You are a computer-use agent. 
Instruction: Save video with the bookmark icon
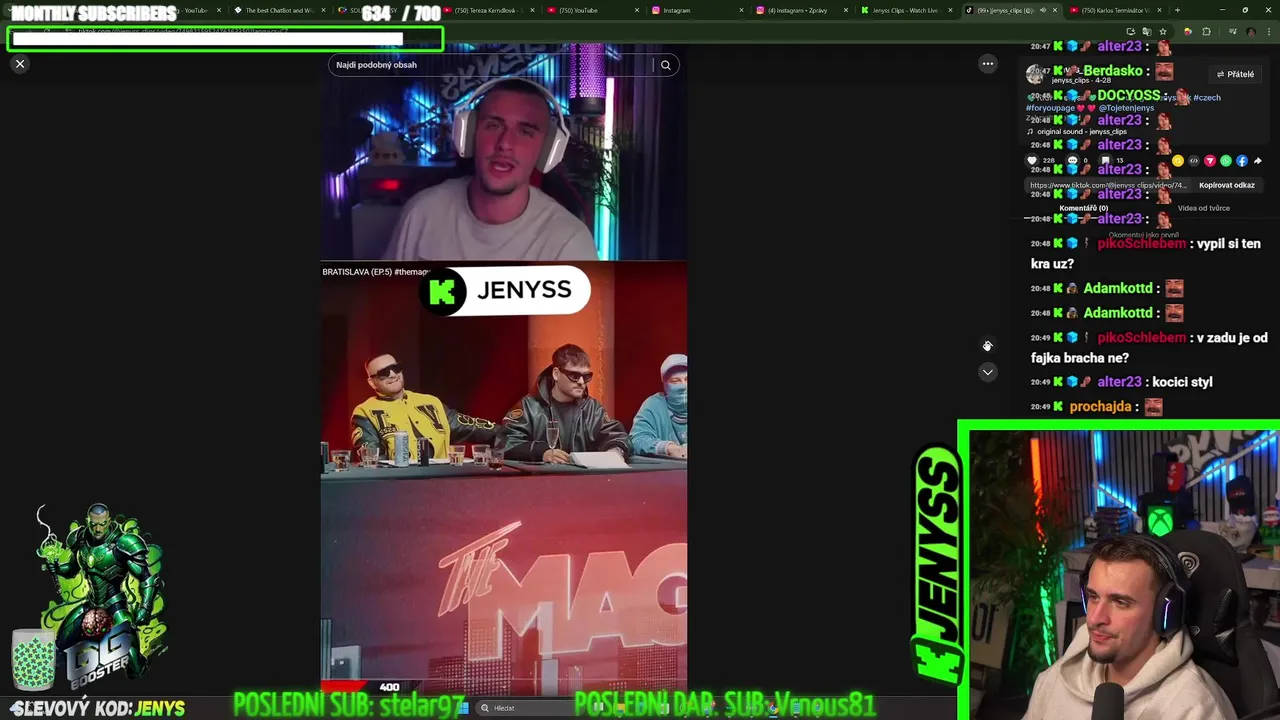(x=1105, y=161)
